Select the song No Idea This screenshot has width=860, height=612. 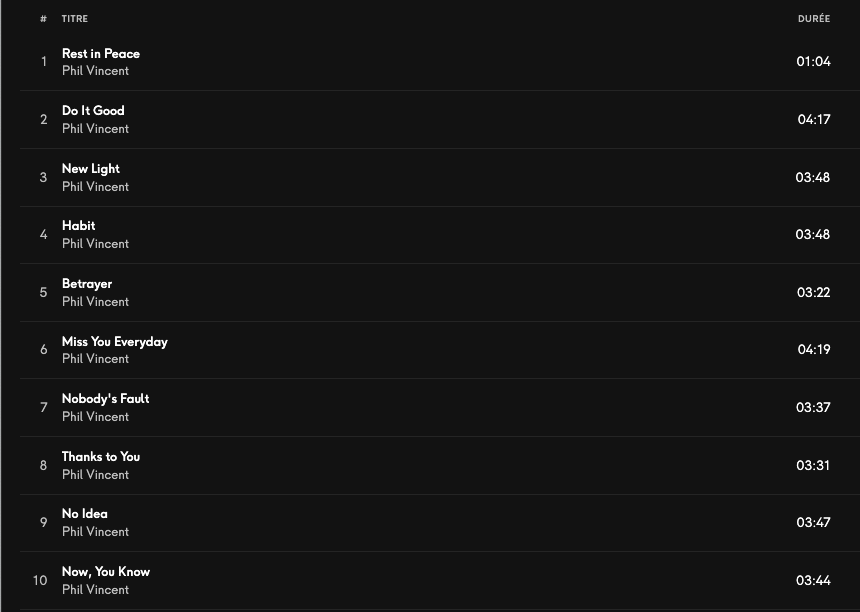click(85, 513)
